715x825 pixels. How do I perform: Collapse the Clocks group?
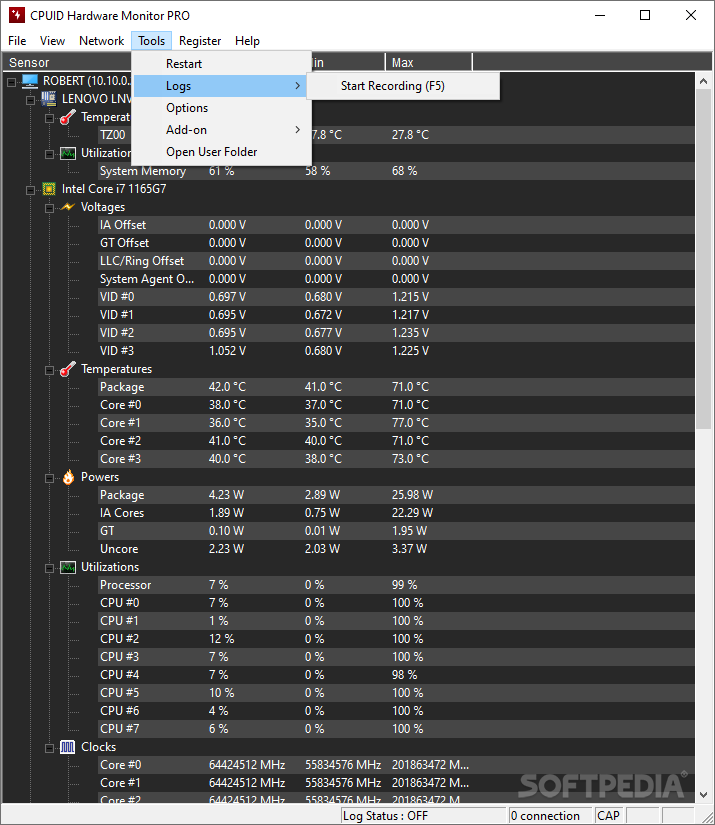tap(49, 748)
